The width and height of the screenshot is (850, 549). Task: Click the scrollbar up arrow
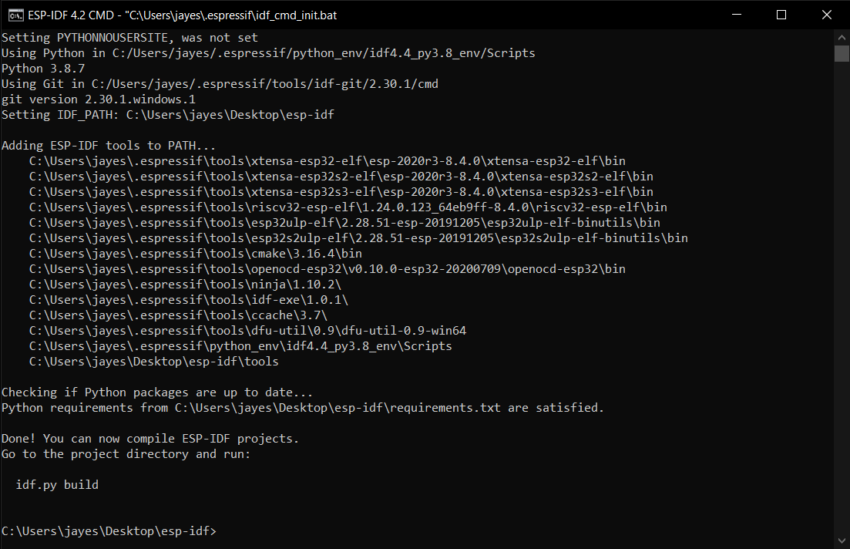point(841,37)
